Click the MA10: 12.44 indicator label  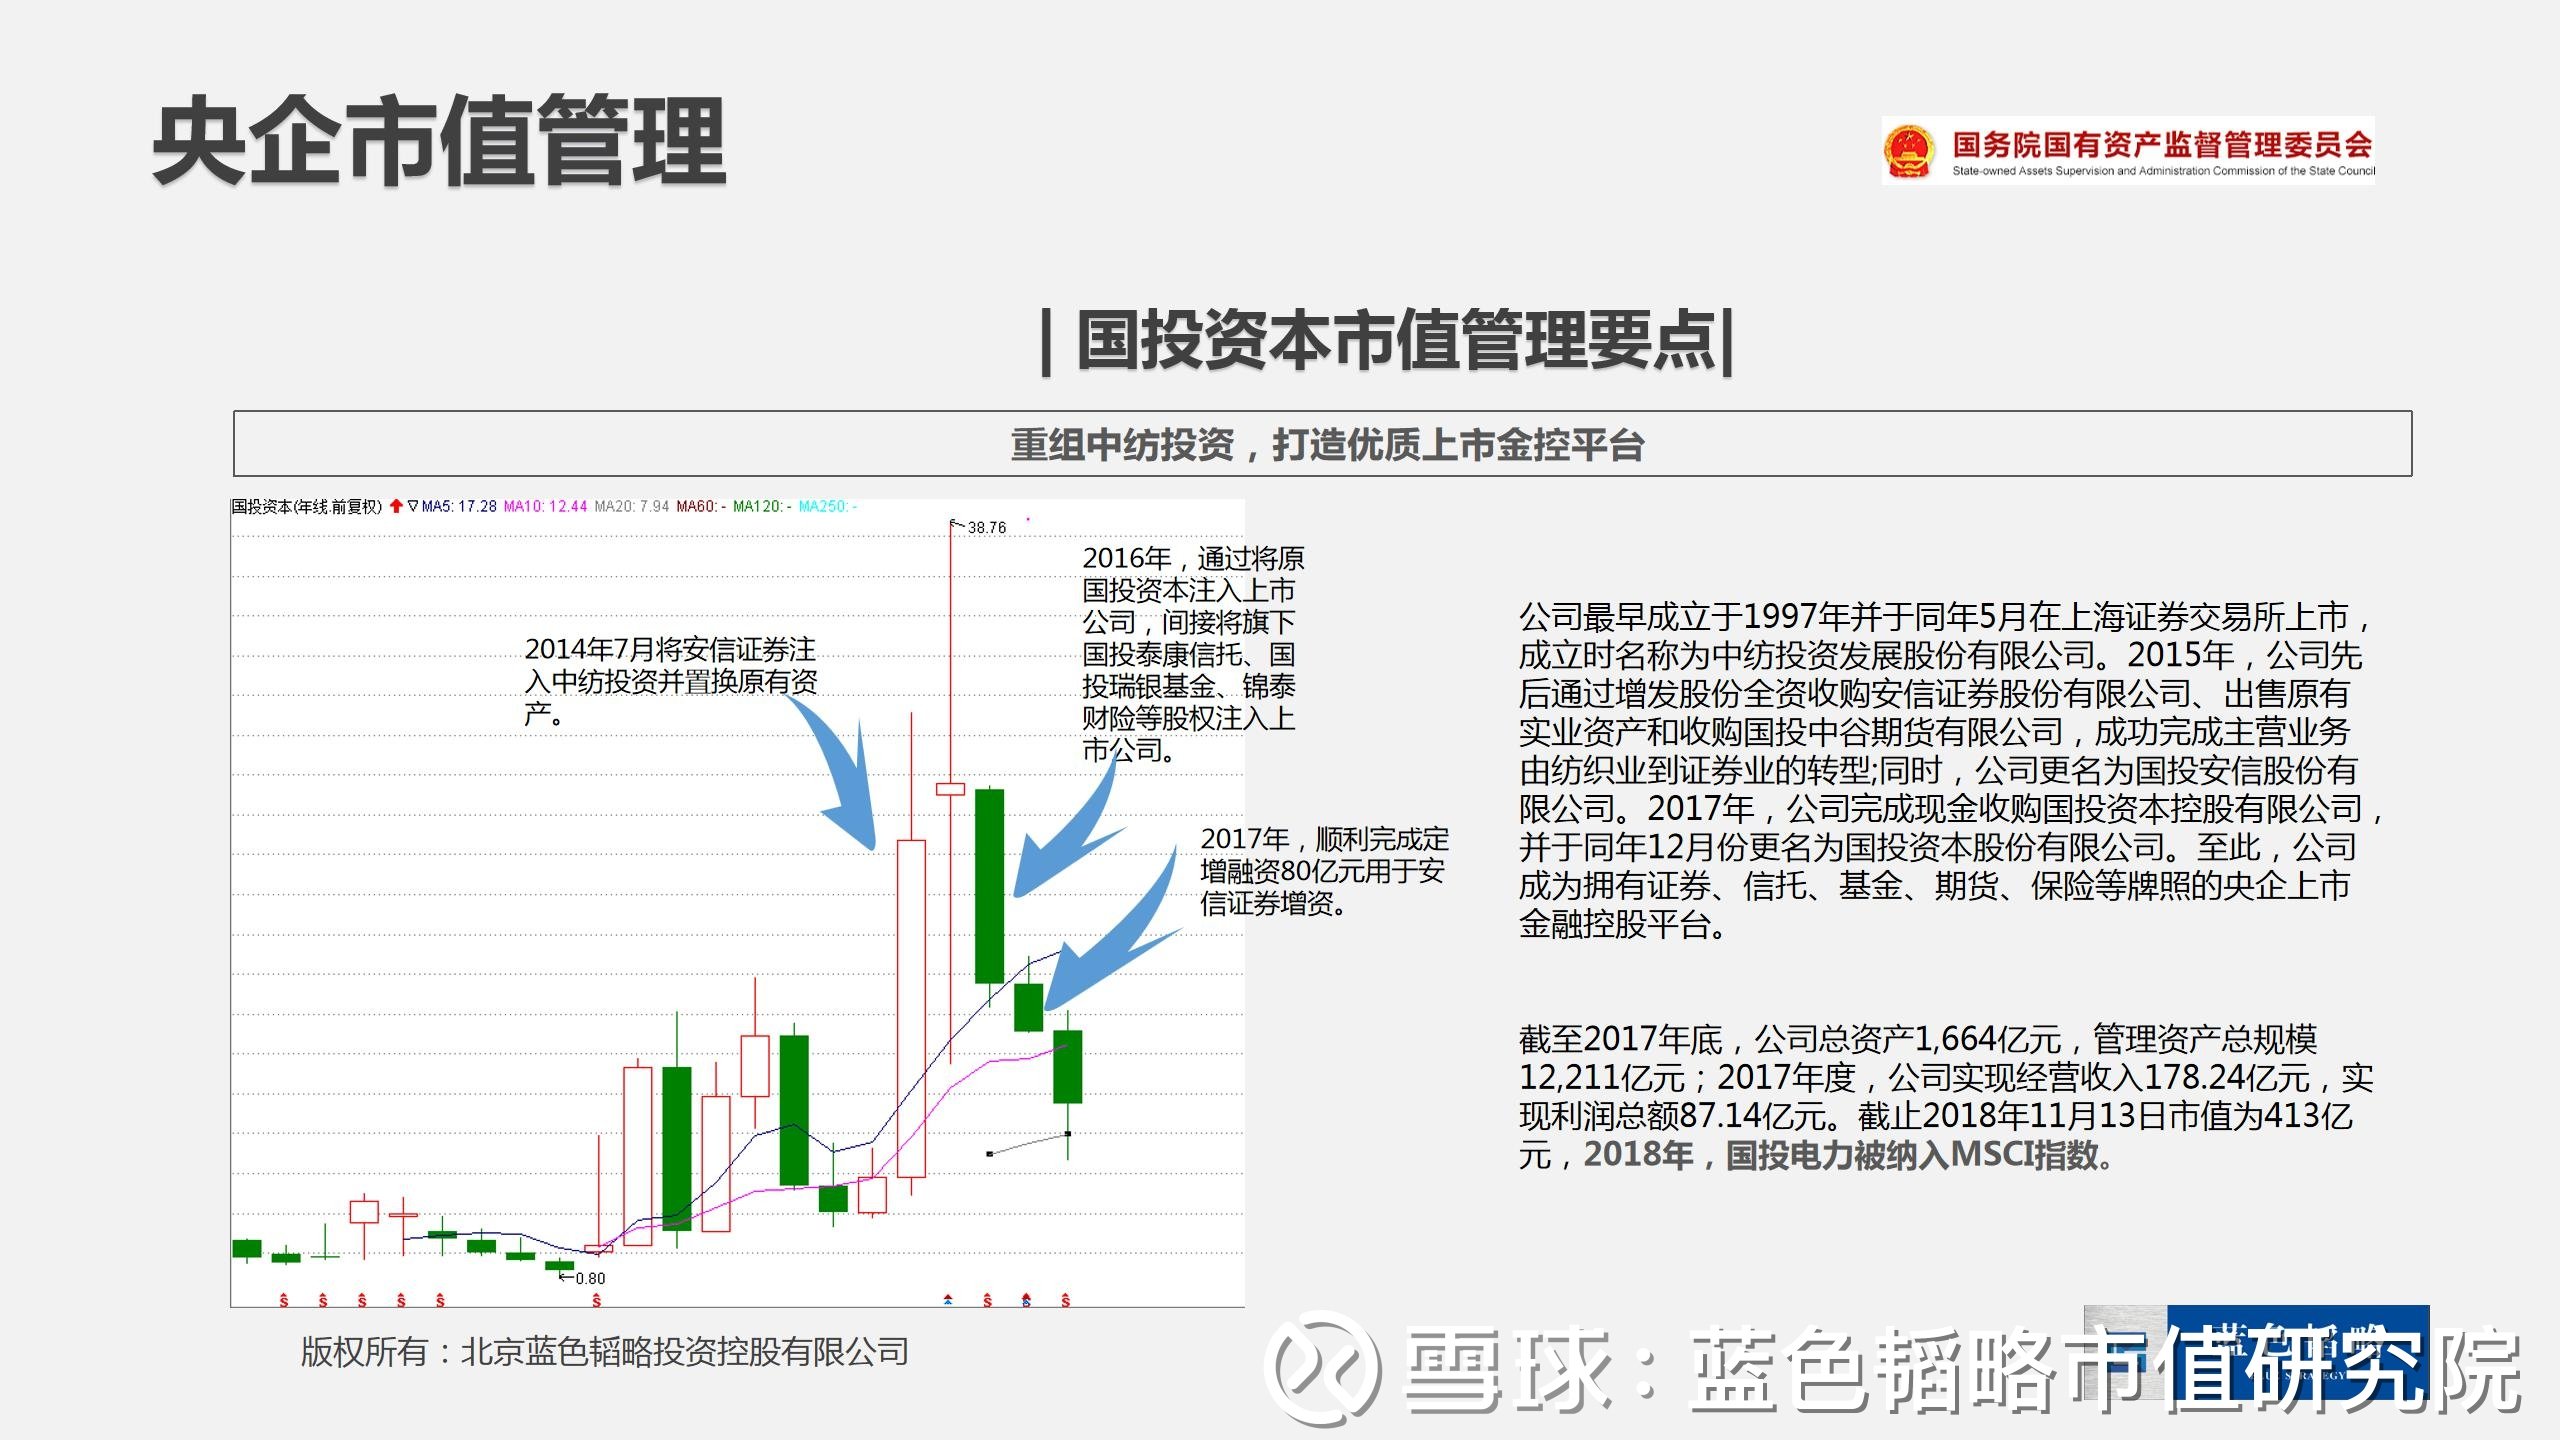[545, 506]
